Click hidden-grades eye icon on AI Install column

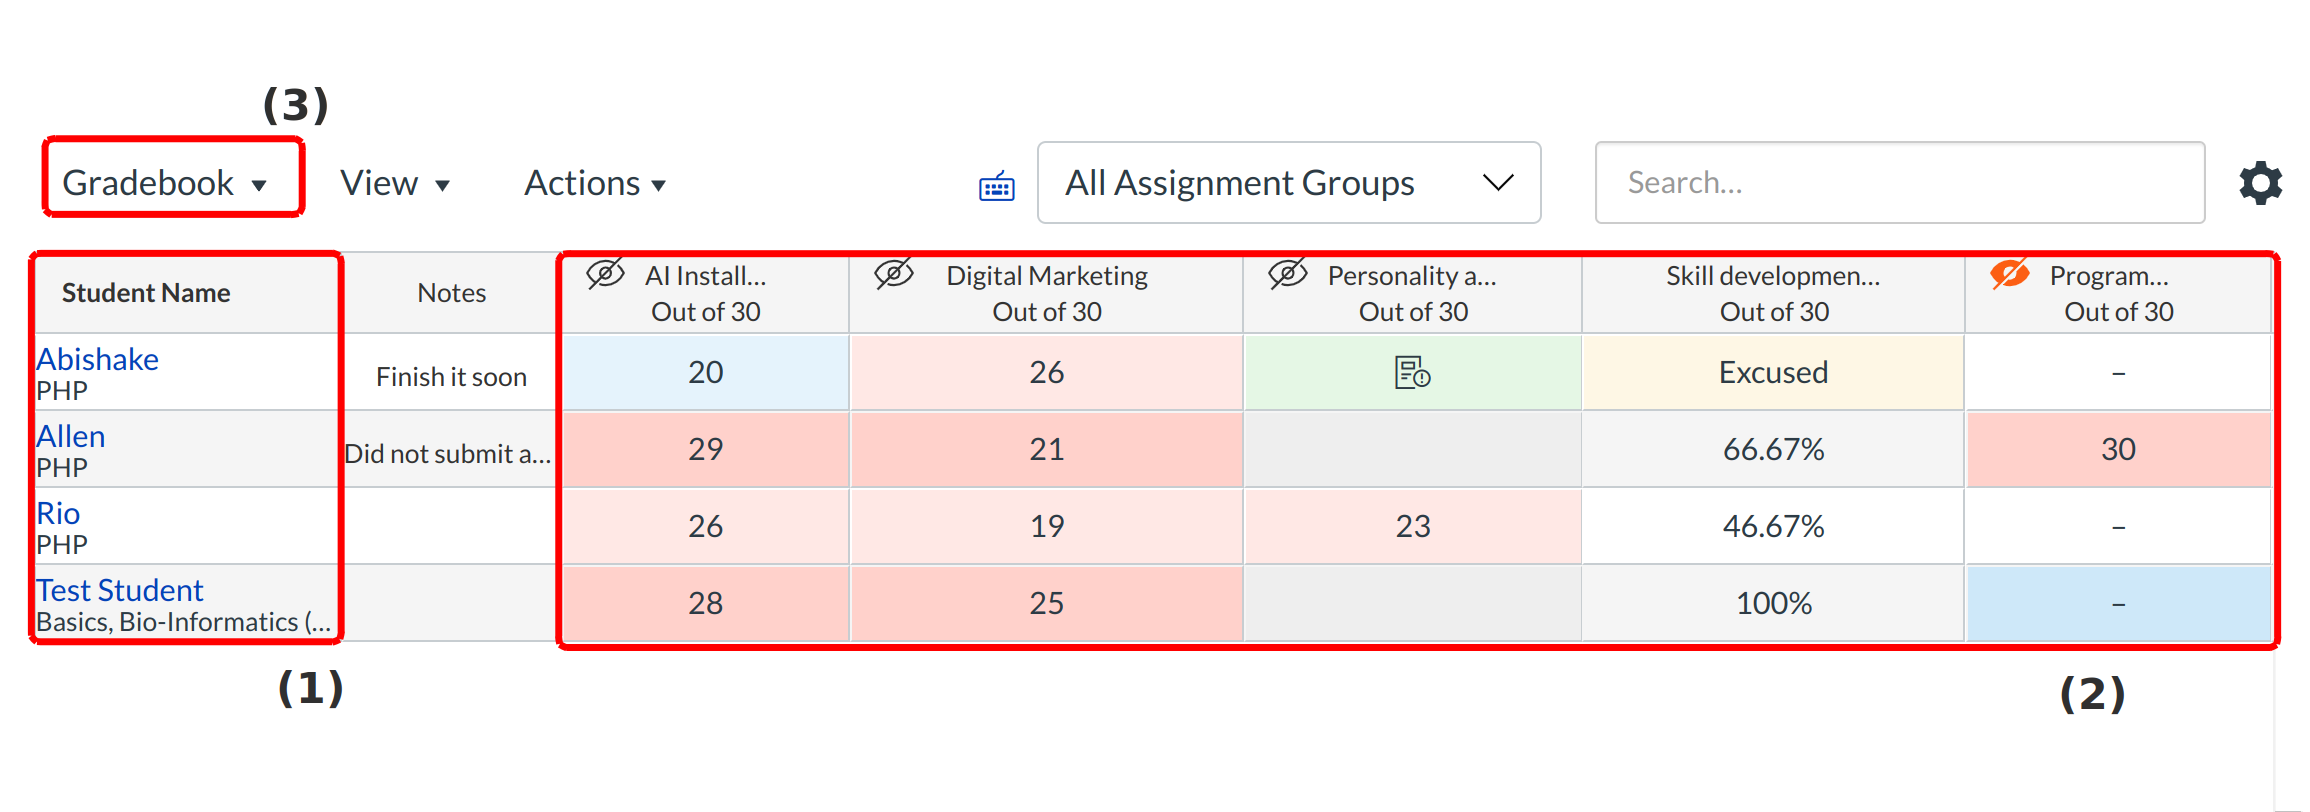click(605, 274)
